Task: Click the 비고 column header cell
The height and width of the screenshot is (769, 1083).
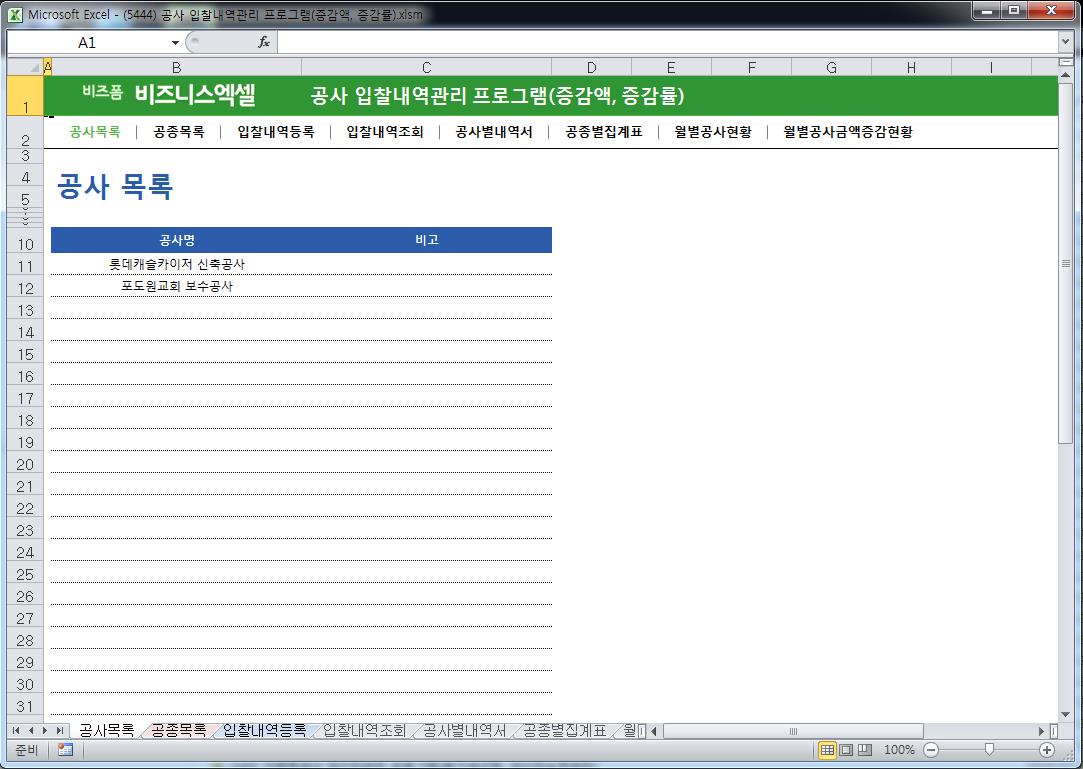Action: coord(427,240)
